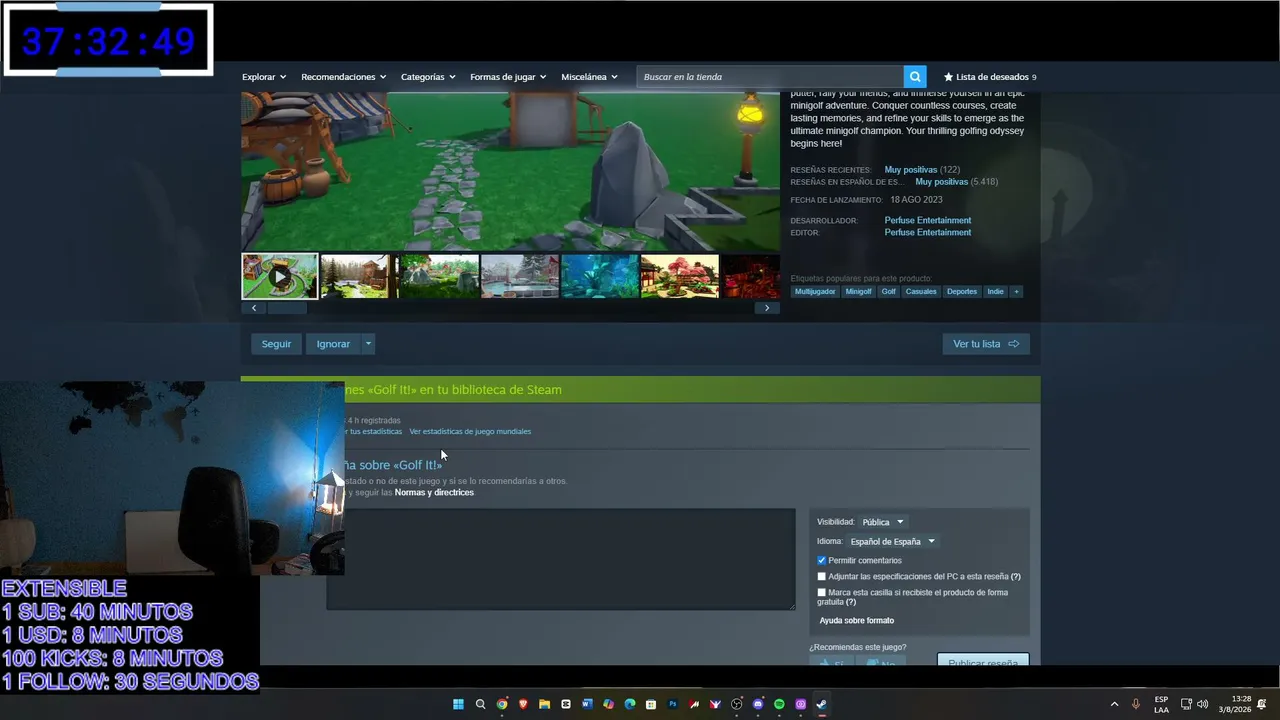The width and height of the screenshot is (1280, 720).
Task: Open File Explorer from the taskbar
Action: pos(544,704)
